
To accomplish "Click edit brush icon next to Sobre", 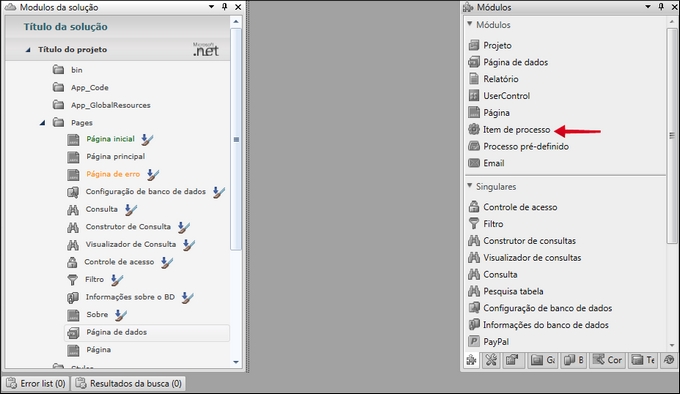I will coord(121,315).
